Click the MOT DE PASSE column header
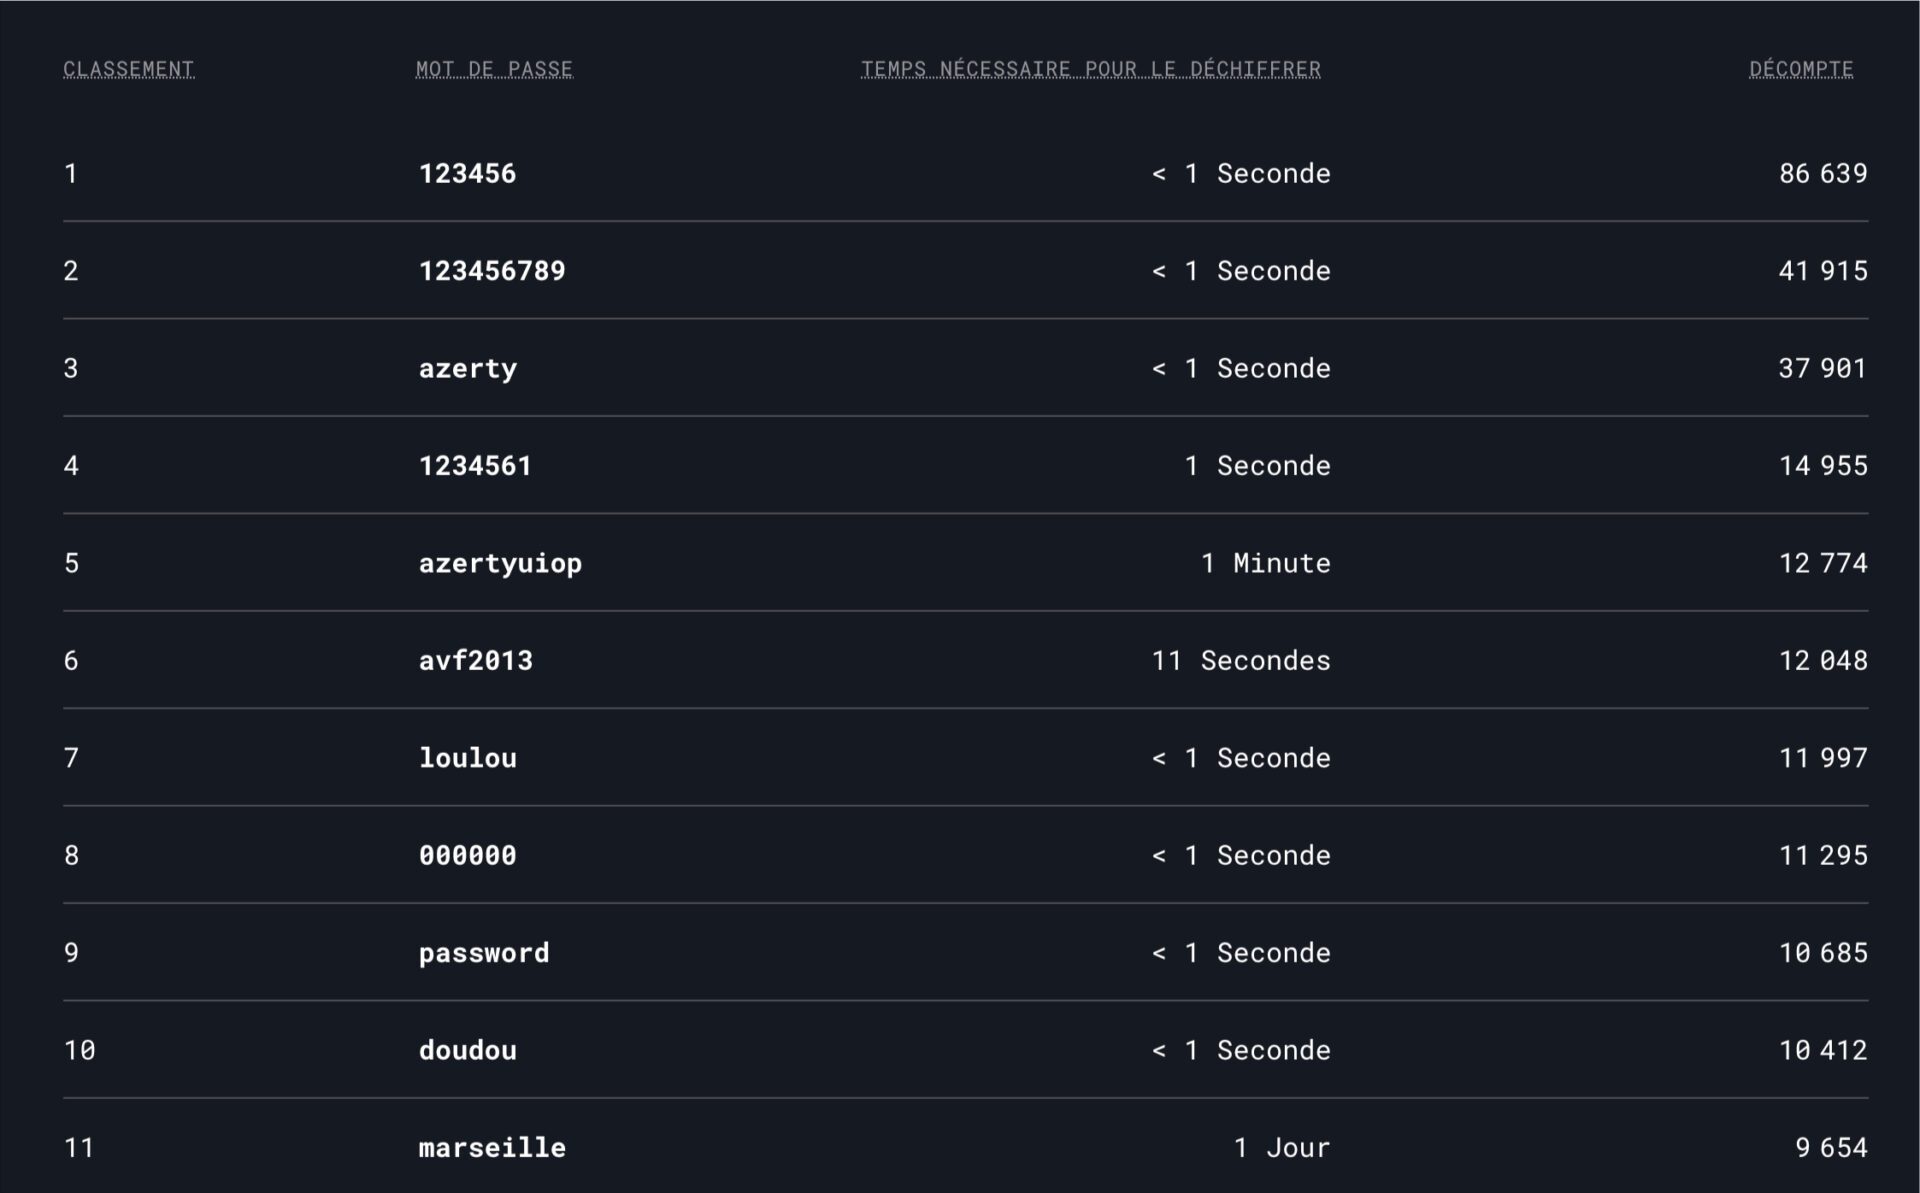Screen dimensions: 1920x1193 click(x=494, y=69)
